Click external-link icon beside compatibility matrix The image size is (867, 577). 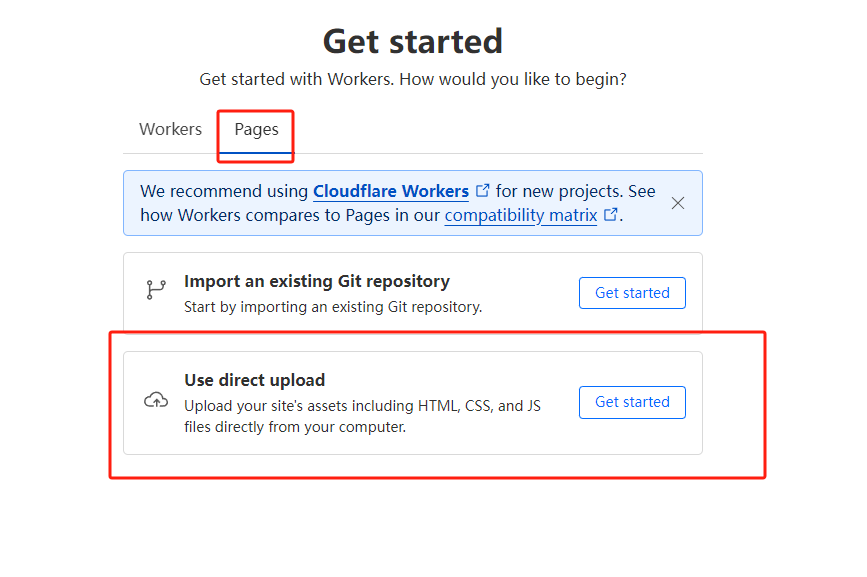click(611, 215)
